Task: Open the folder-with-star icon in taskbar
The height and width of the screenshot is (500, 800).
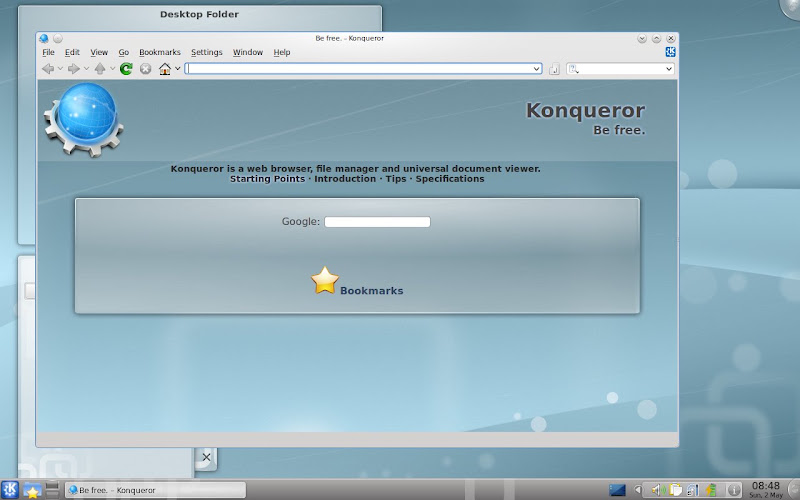Action: click(x=32, y=490)
